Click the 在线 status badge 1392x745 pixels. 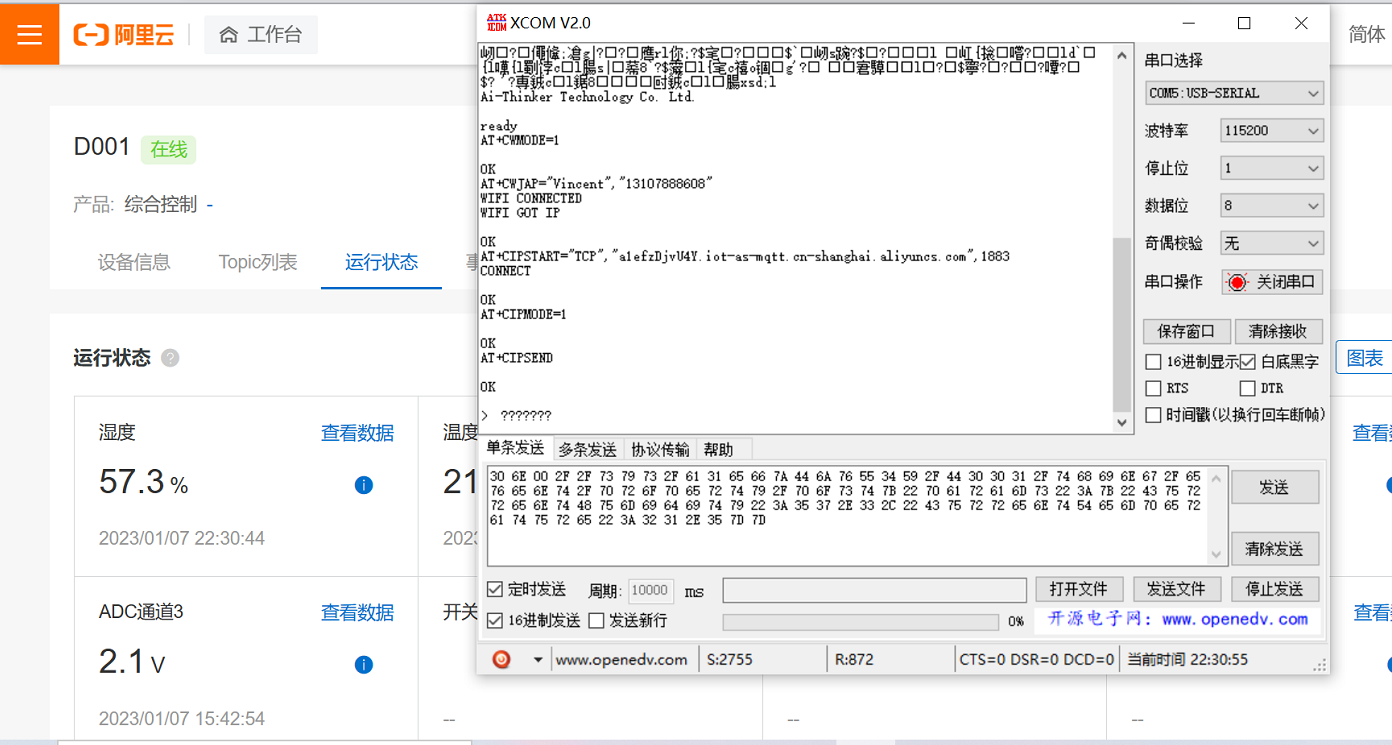point(169,150)
